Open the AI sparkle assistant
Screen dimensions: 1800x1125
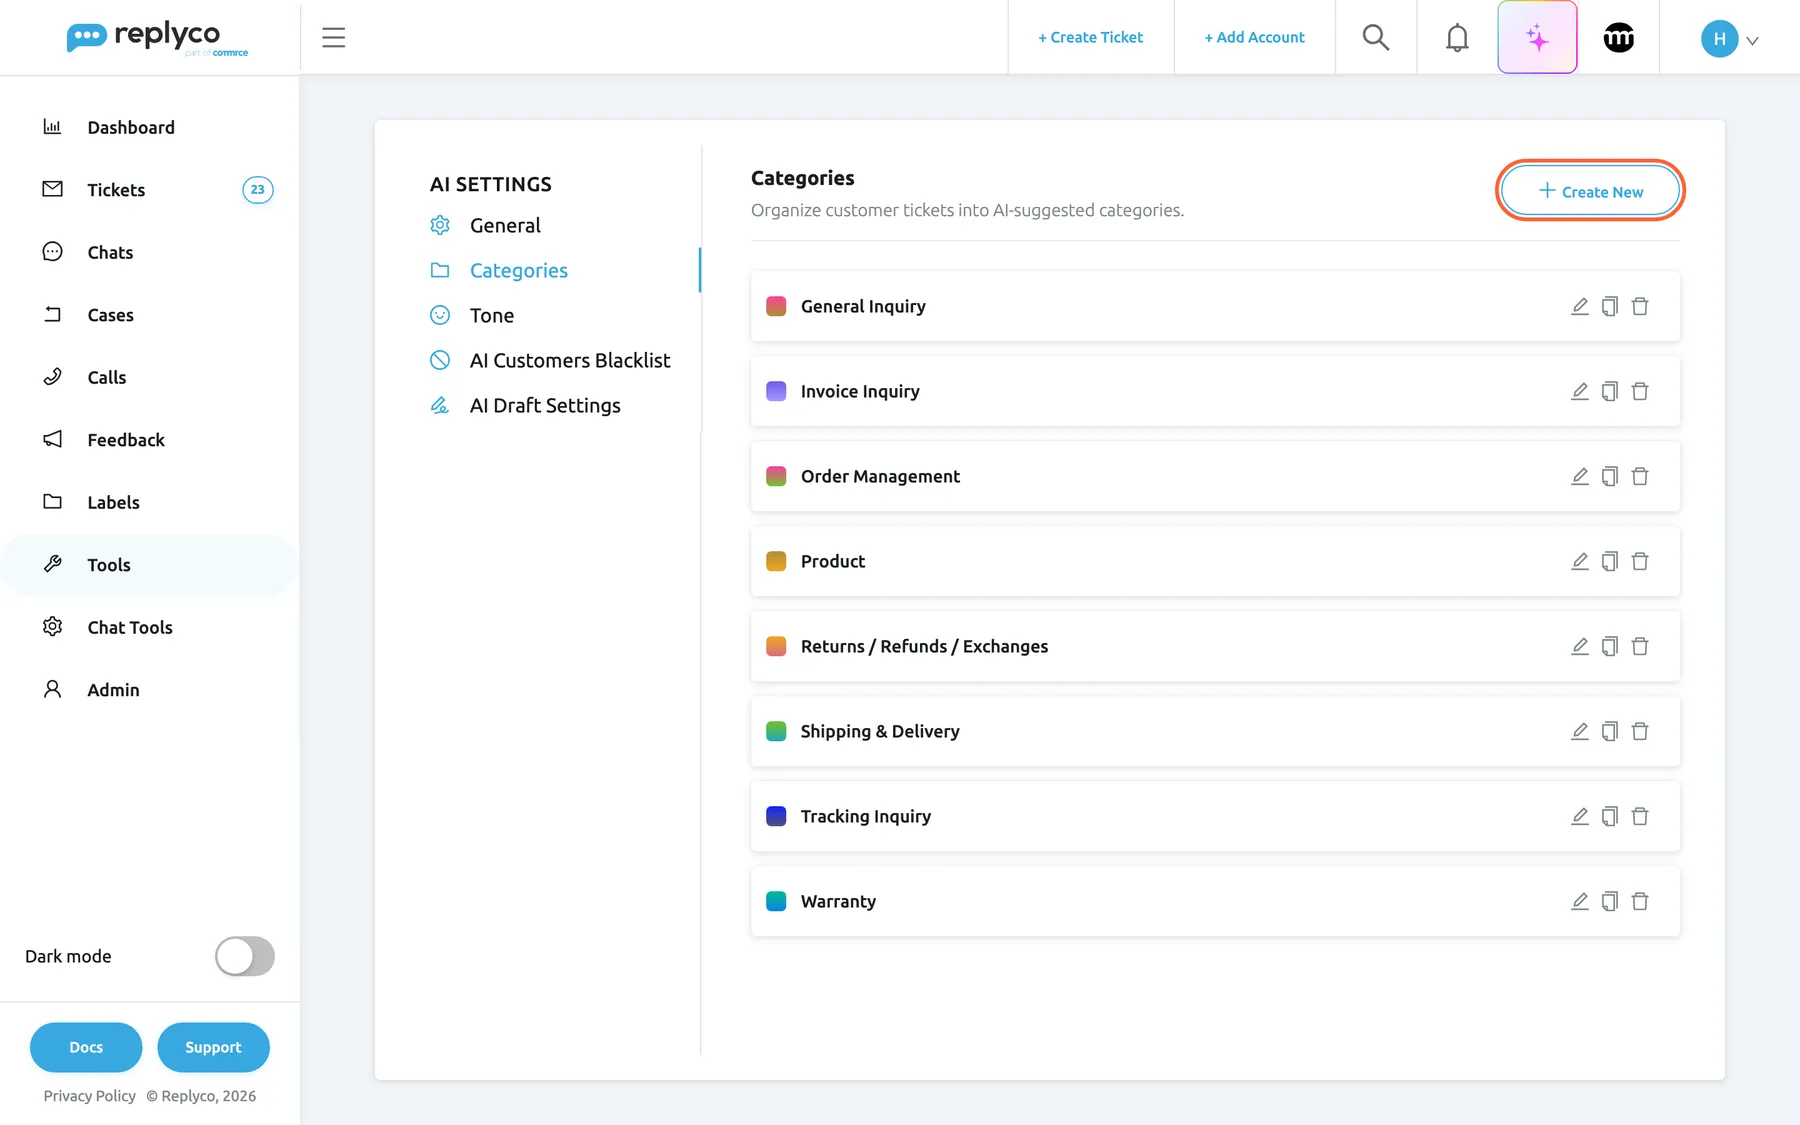click(1537, 37)
